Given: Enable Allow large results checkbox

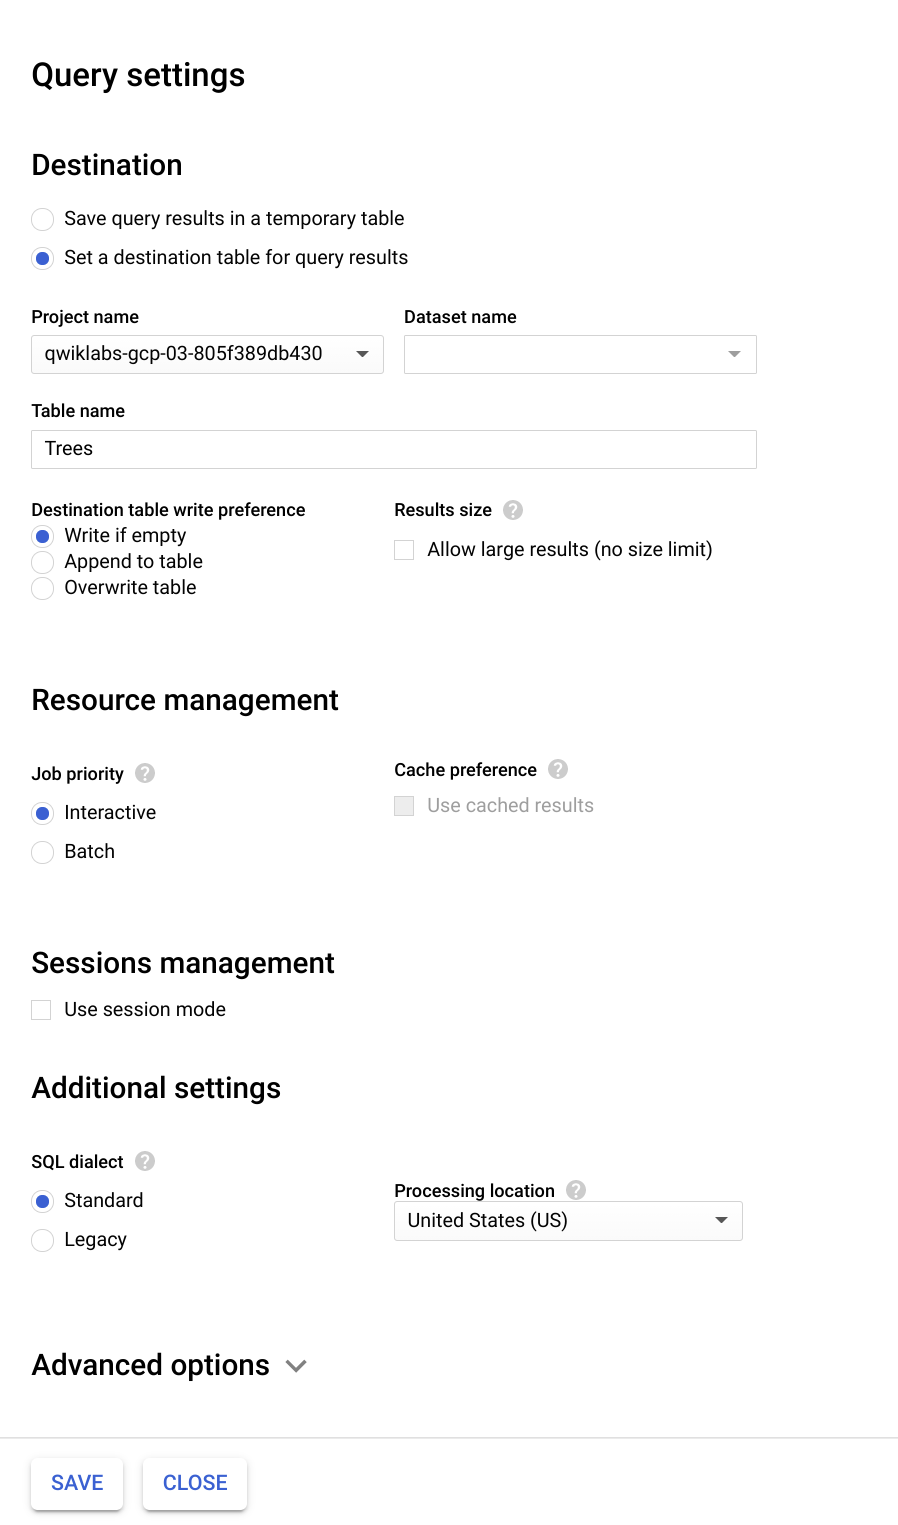Looking at the screenshot, I should tap(403, 549).
